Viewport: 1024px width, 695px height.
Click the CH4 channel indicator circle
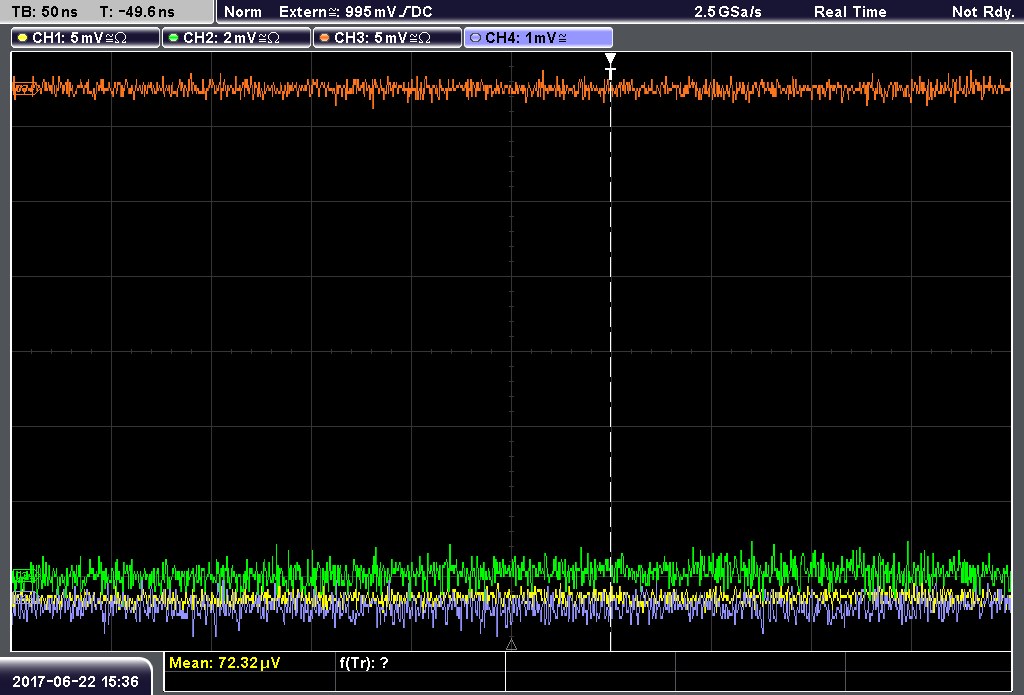pyautogui.click(x=475, y=38)
